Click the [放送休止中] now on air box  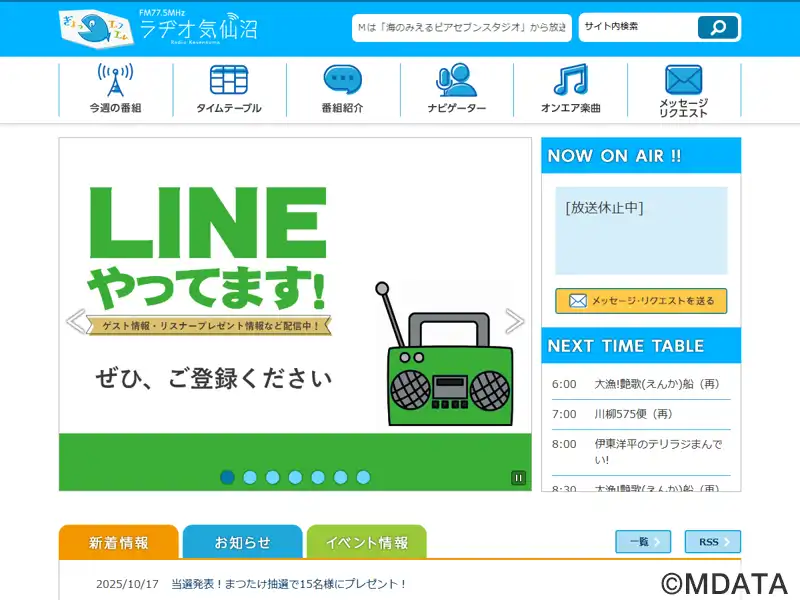641,231
